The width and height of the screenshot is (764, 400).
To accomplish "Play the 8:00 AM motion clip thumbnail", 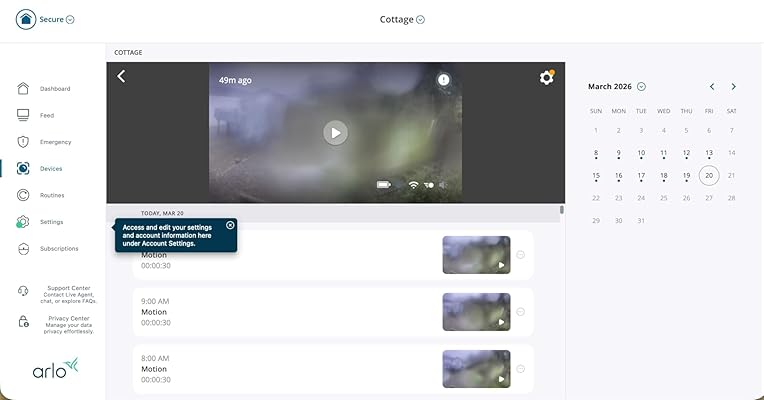I will pos(477,369).
